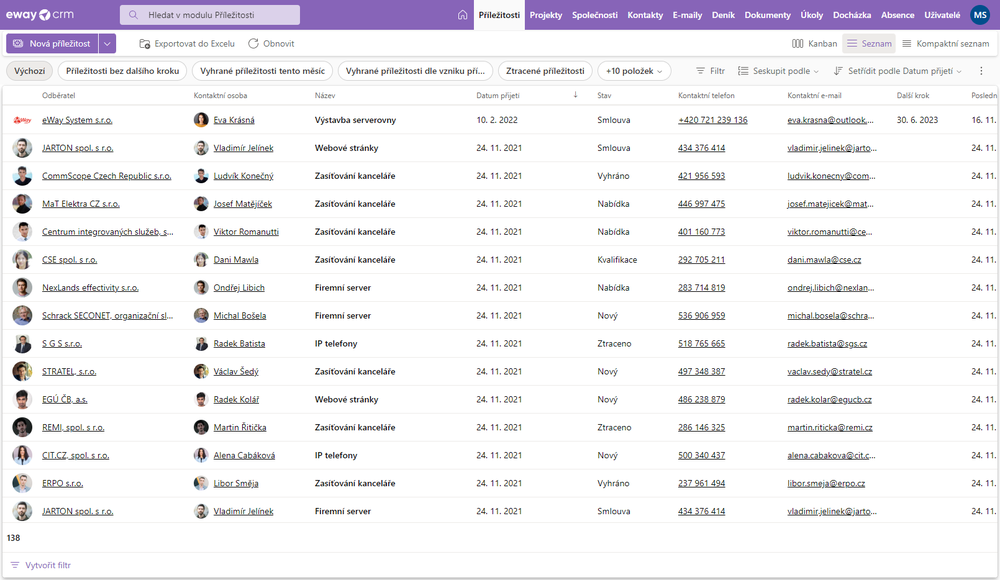Switch to the Projekty module
The image size is (1000, 580).
click(x=546, y=15)
